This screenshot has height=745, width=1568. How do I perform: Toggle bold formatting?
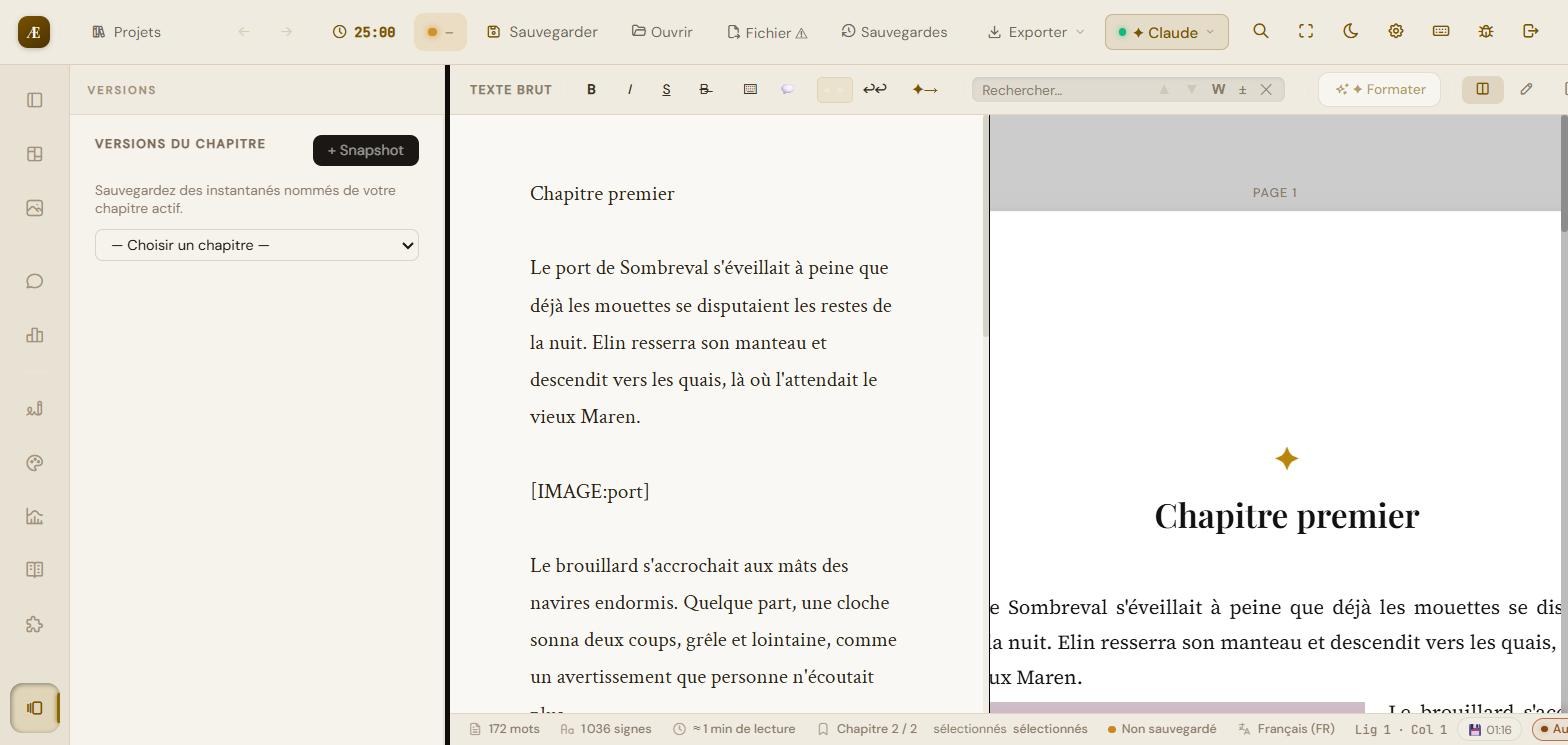pos(591,90)
